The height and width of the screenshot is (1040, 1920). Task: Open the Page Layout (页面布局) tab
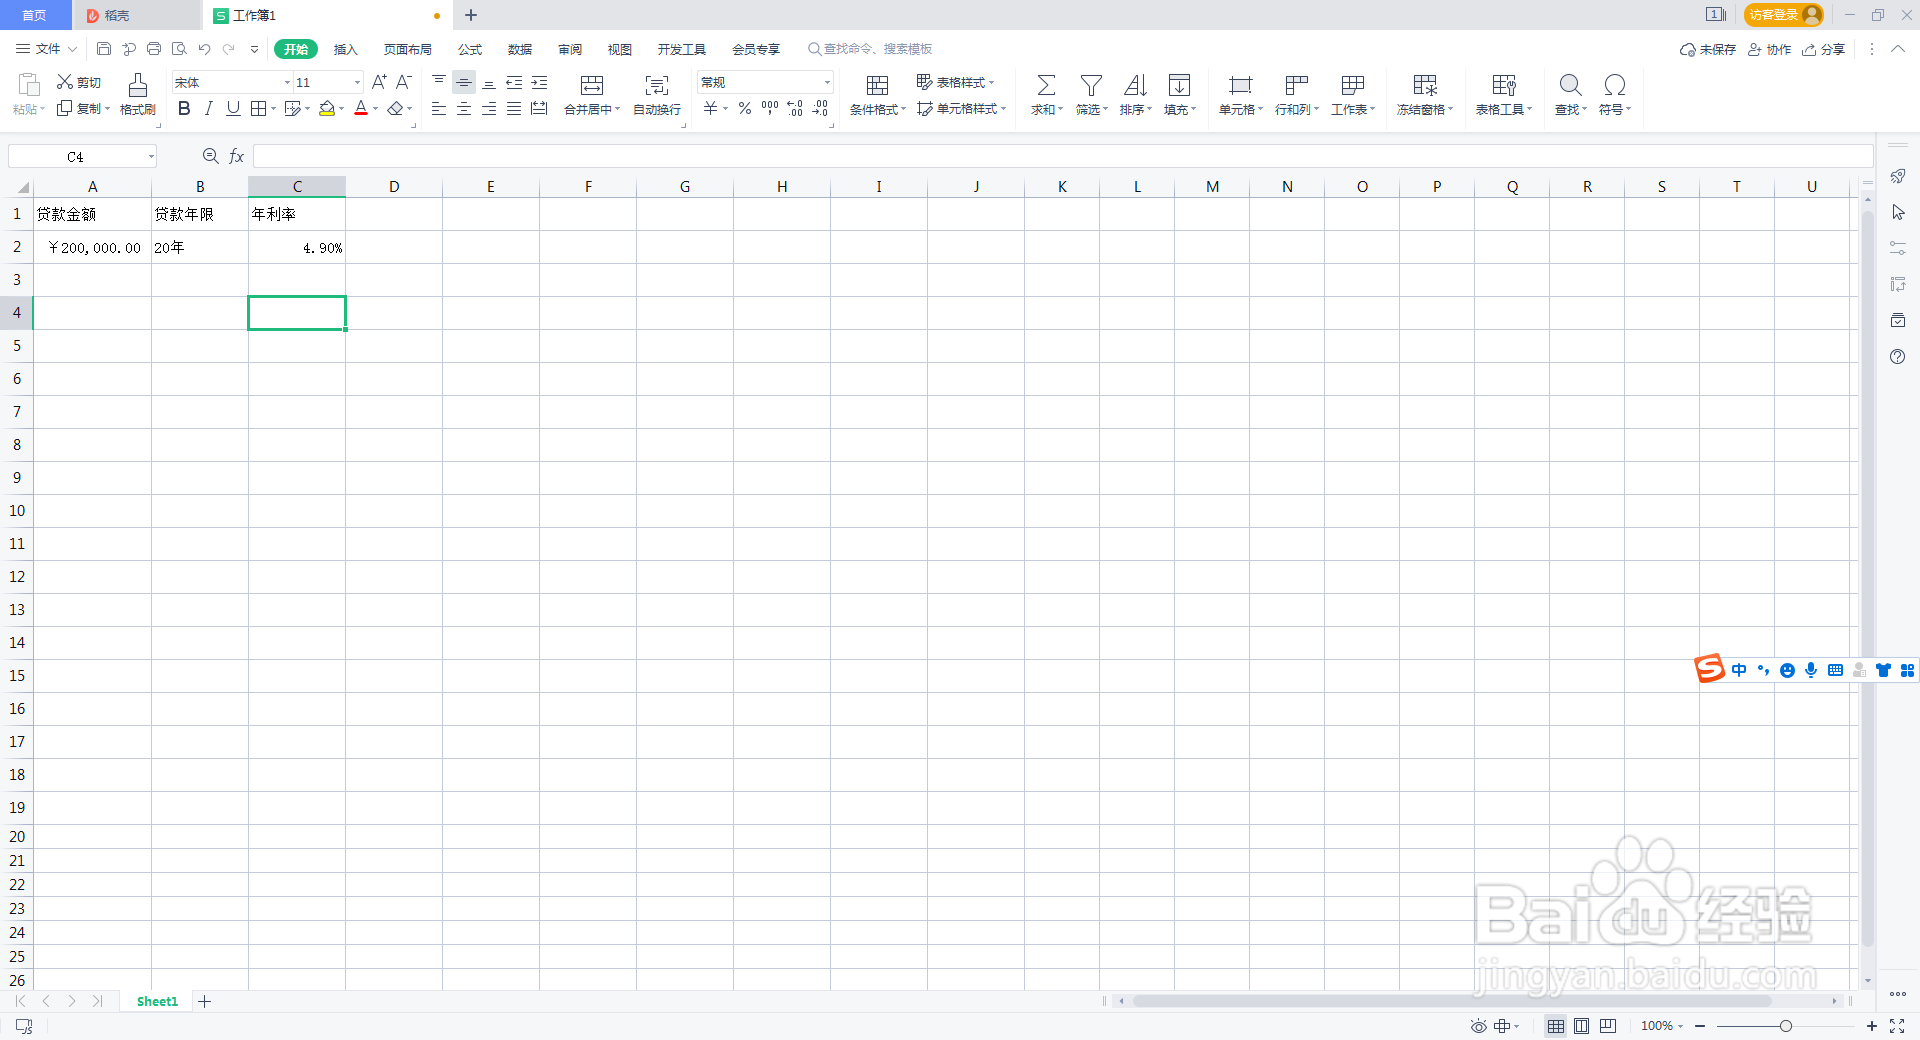pyautogui.click(x=408, y=49)
